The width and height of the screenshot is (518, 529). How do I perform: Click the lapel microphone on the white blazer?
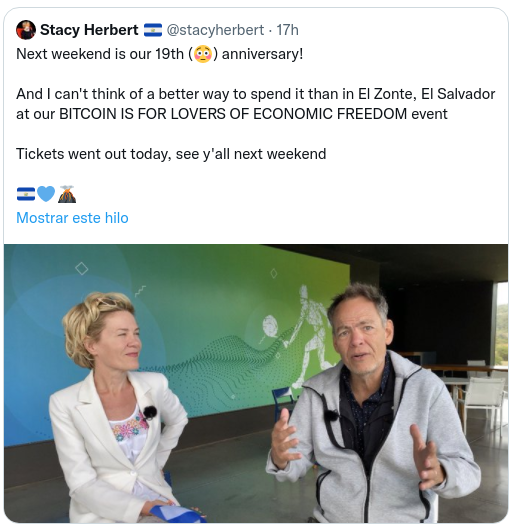pyautogui.click(x=150, y=412)
